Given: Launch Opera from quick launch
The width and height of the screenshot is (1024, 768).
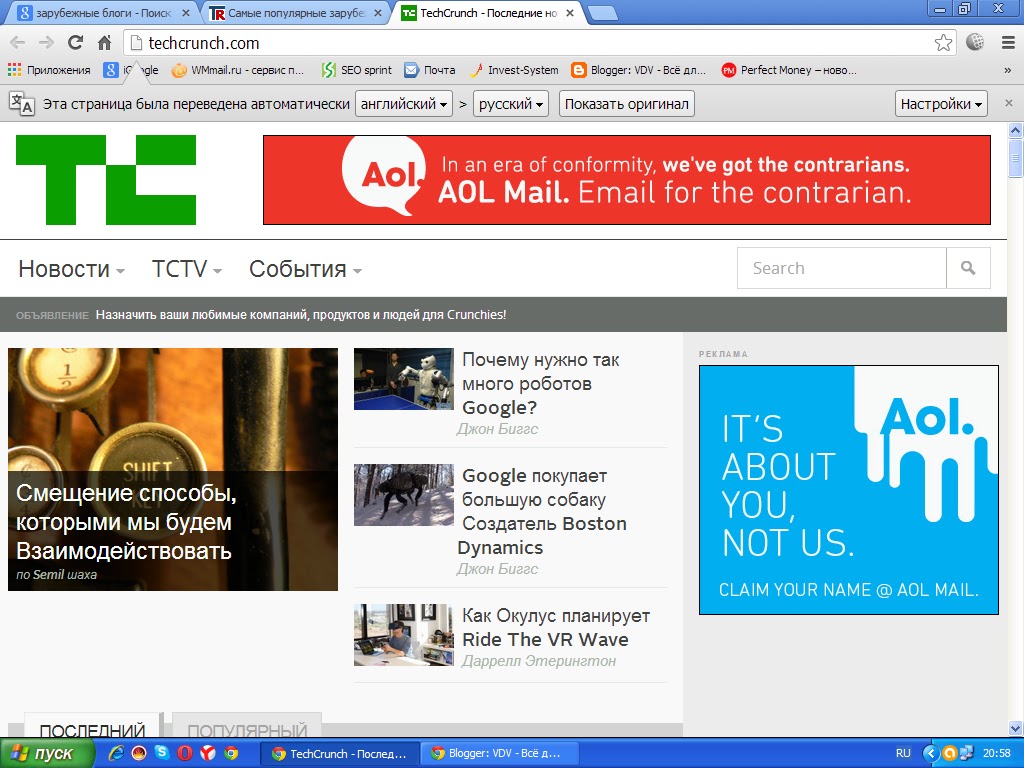Looking at the screenshot, I should 185,753.
